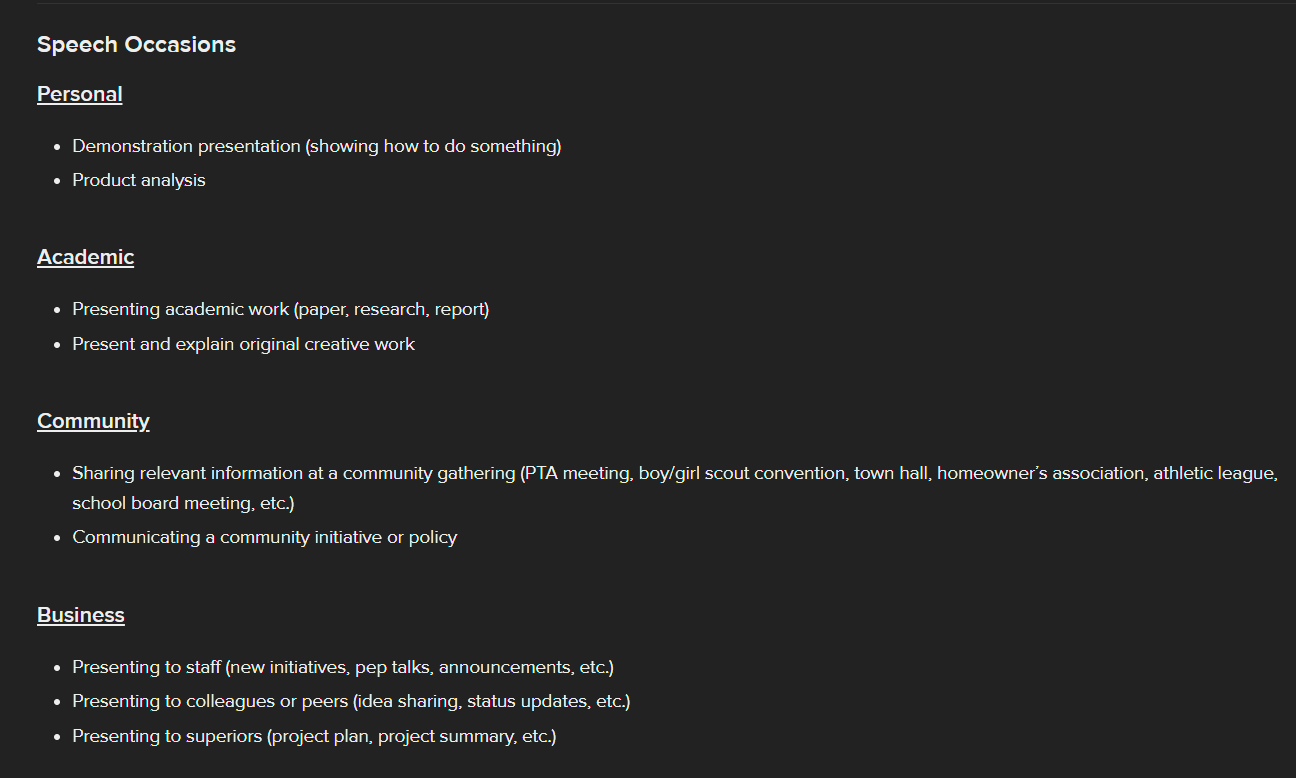Click Present and explain original creative work
This screenshot has height=778, width=1296.
[x=244, y=344]
